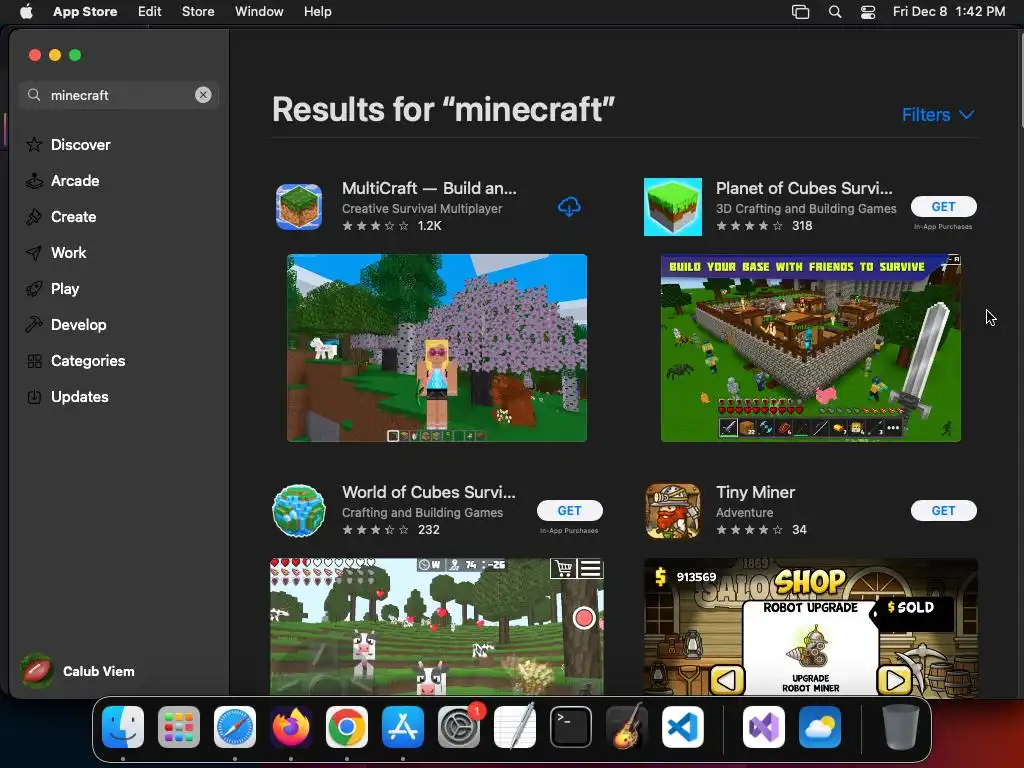Open Trash from the Dock
The width and height of the screenshot is (1024, 768).
pyautogui.click(x=901, y=727)
